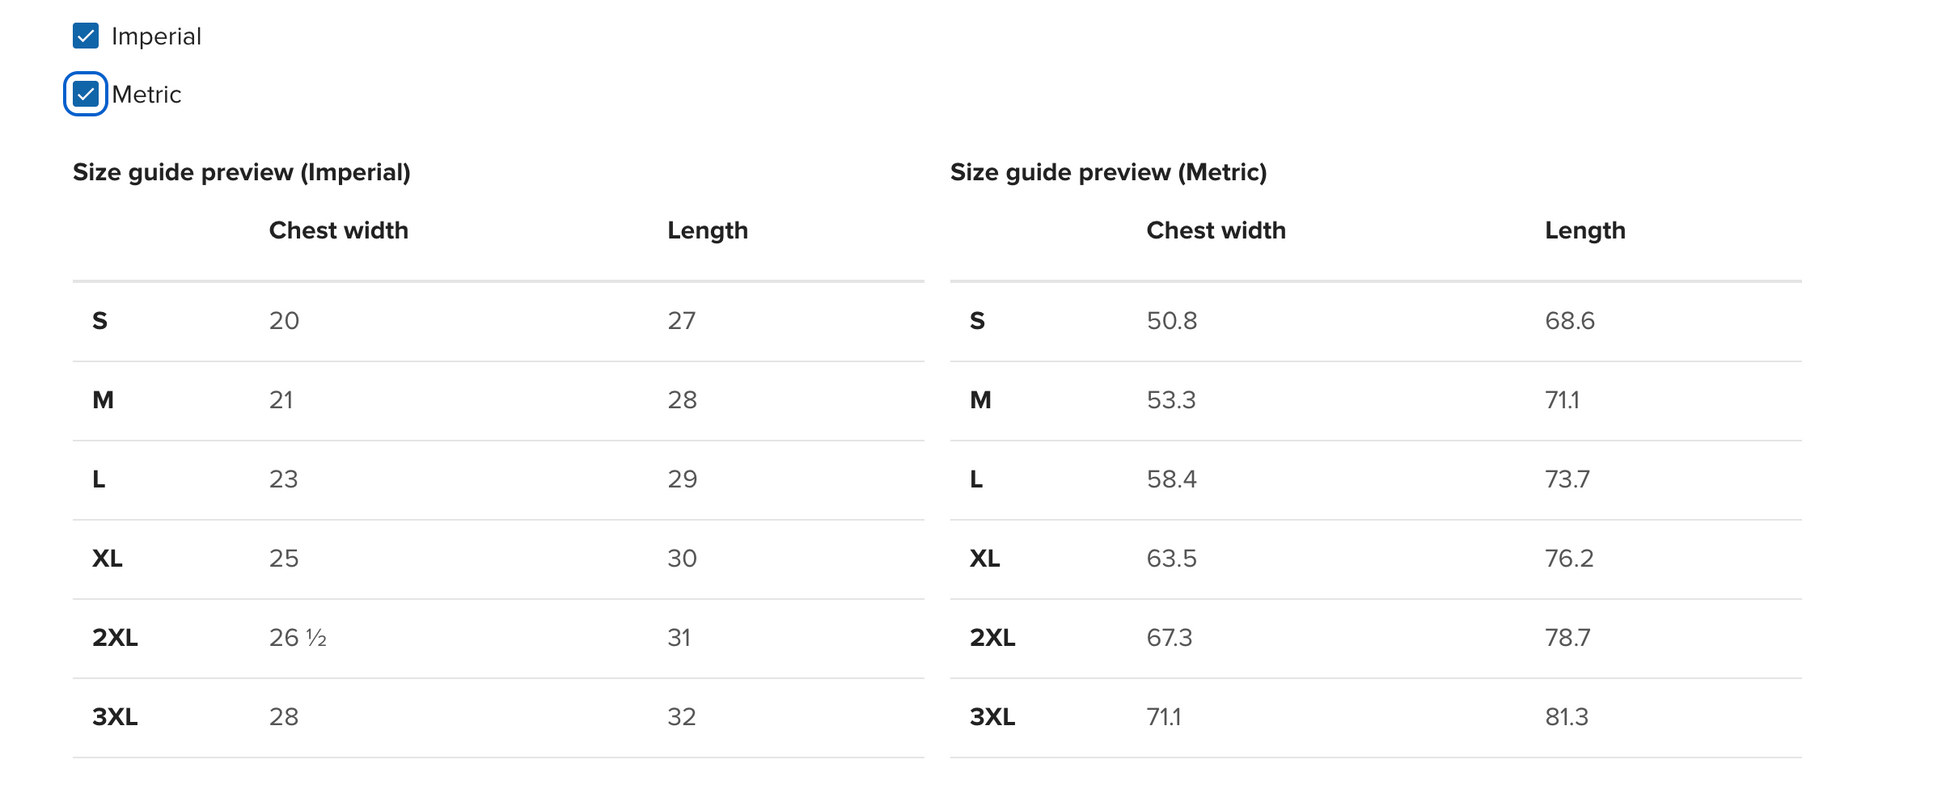Select the 2XL row label in Imperial table

115,638
